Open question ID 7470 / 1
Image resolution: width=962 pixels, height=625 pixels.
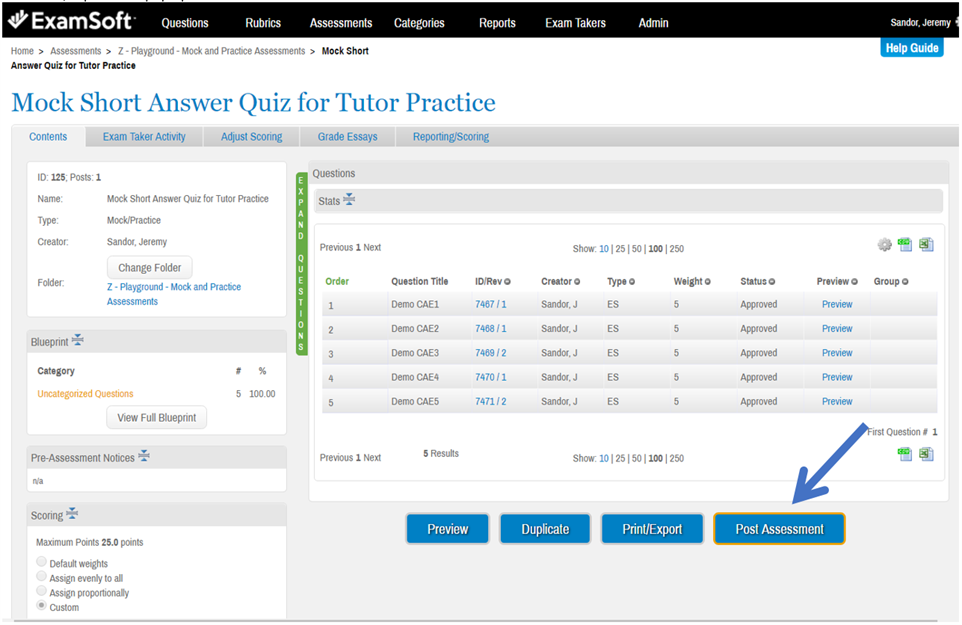click(491, 377)
